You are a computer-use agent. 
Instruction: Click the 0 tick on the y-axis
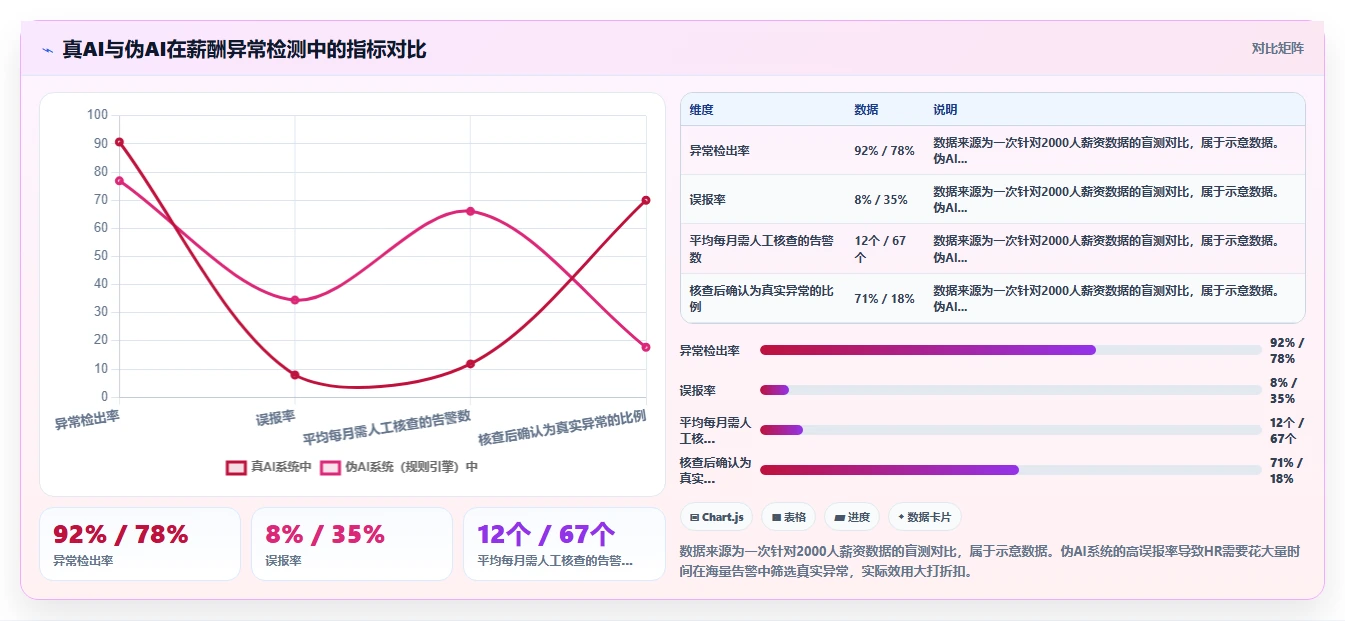click(104, 397)
